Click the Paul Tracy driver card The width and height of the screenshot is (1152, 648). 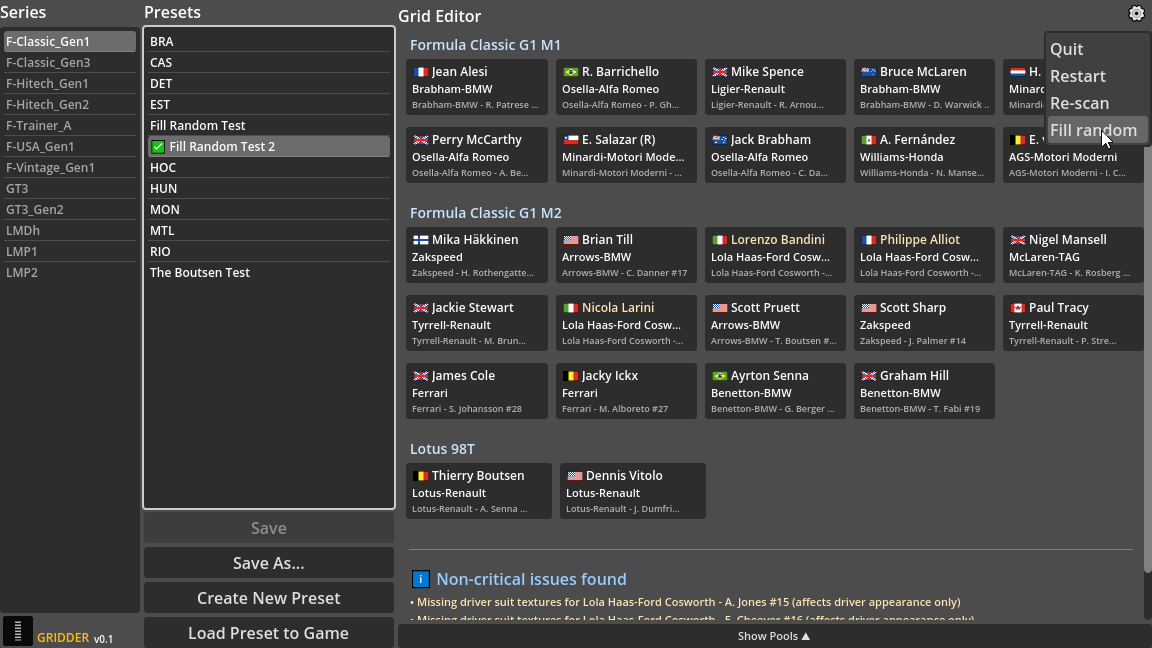tap(1073, 323)
